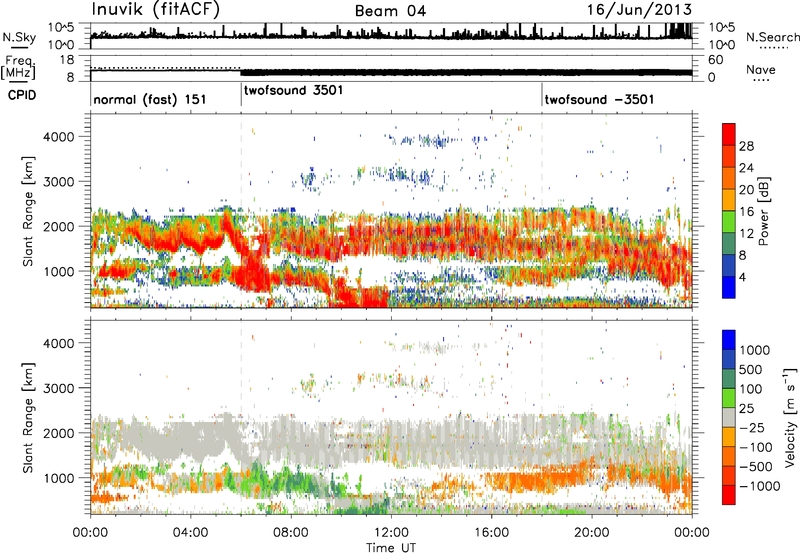This screenshot has width=800, height=554.
Task: Click the date '16/Jun/2013'
Action: (639, 10)
